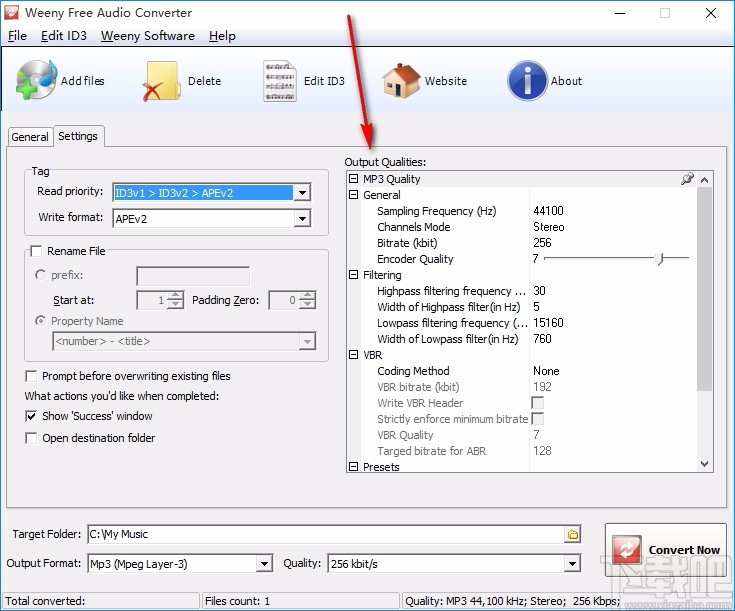Open the File menu
Image resolution: width=735 pixels, height=611 pixels.
17,36
